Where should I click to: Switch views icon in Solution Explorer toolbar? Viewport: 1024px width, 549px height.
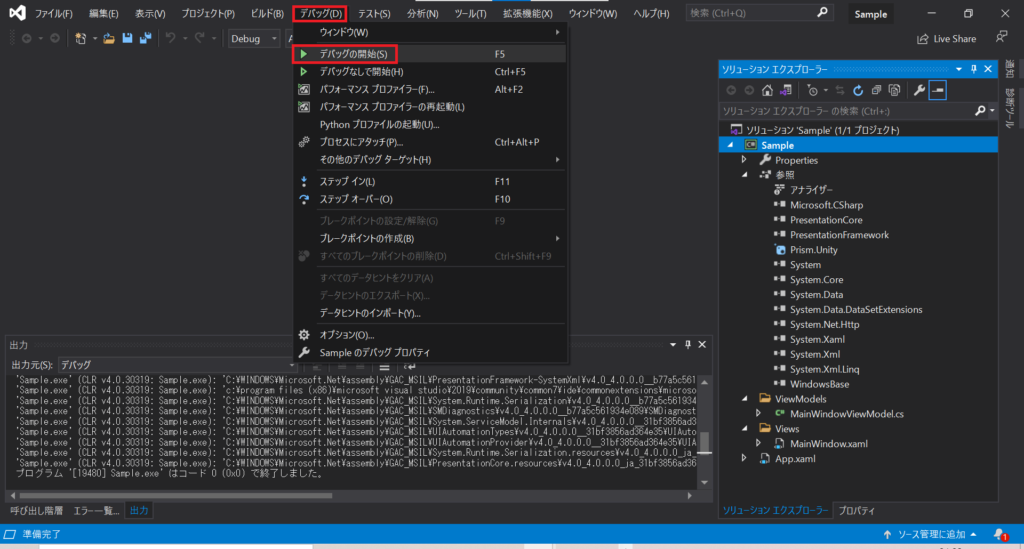(x=786, y=90)
